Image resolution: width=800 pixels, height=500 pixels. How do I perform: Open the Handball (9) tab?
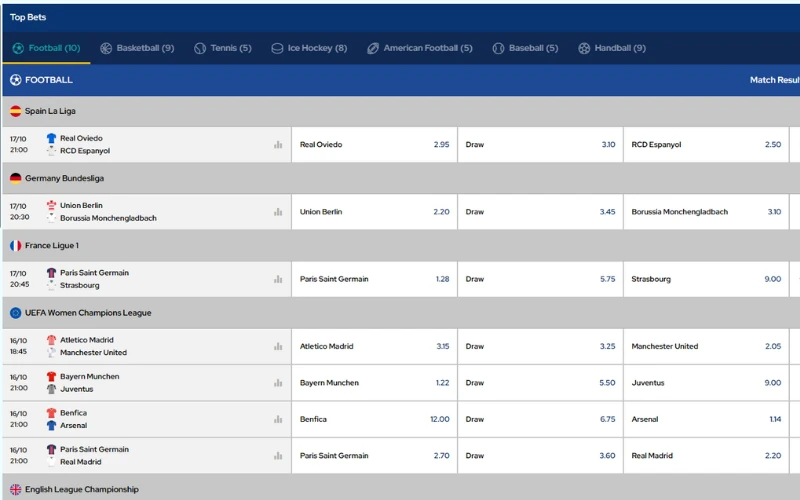612,48
